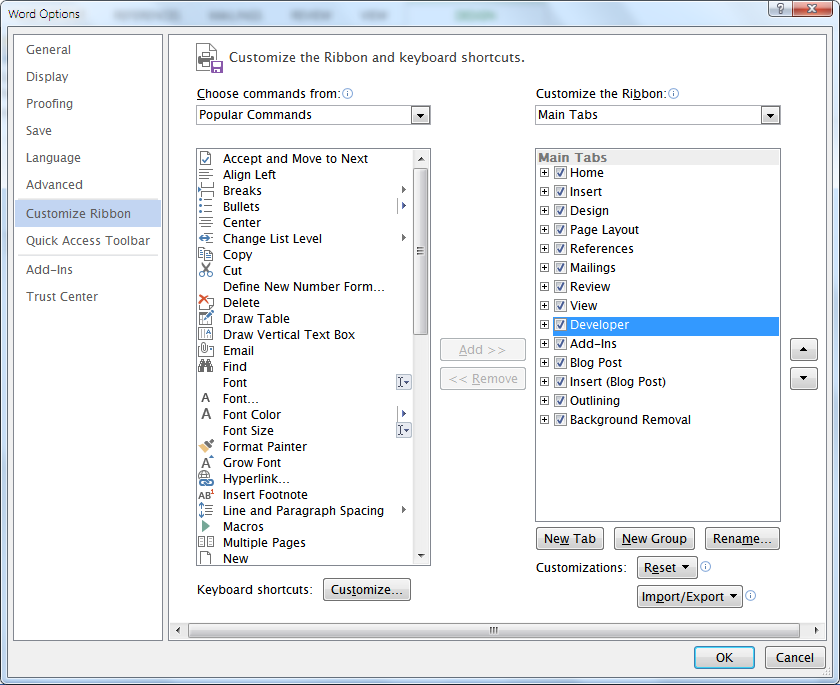This screenshot has height=685, width=840.
Task: Select the Delete command red X icon
Action: 206,302
